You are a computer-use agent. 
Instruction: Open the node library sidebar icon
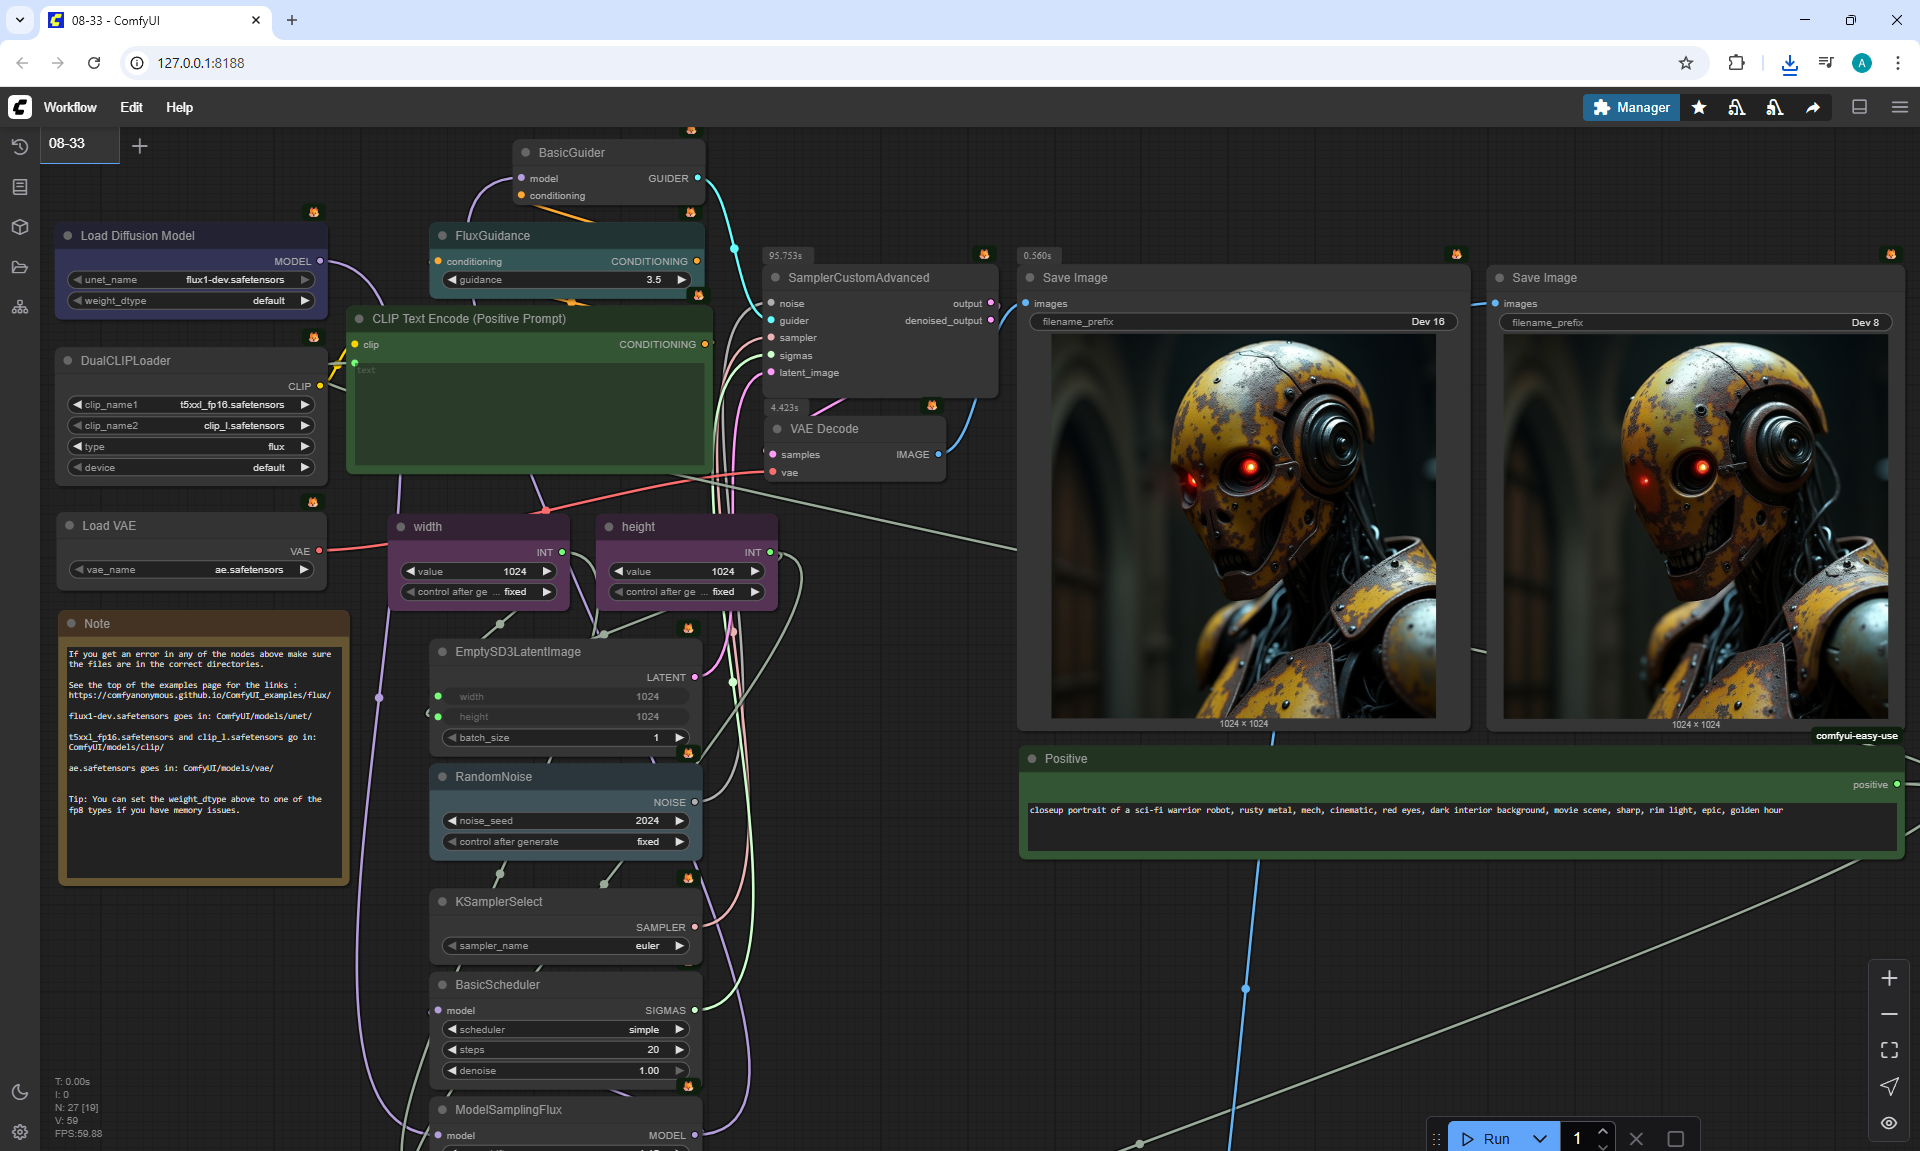coord(20,187)
